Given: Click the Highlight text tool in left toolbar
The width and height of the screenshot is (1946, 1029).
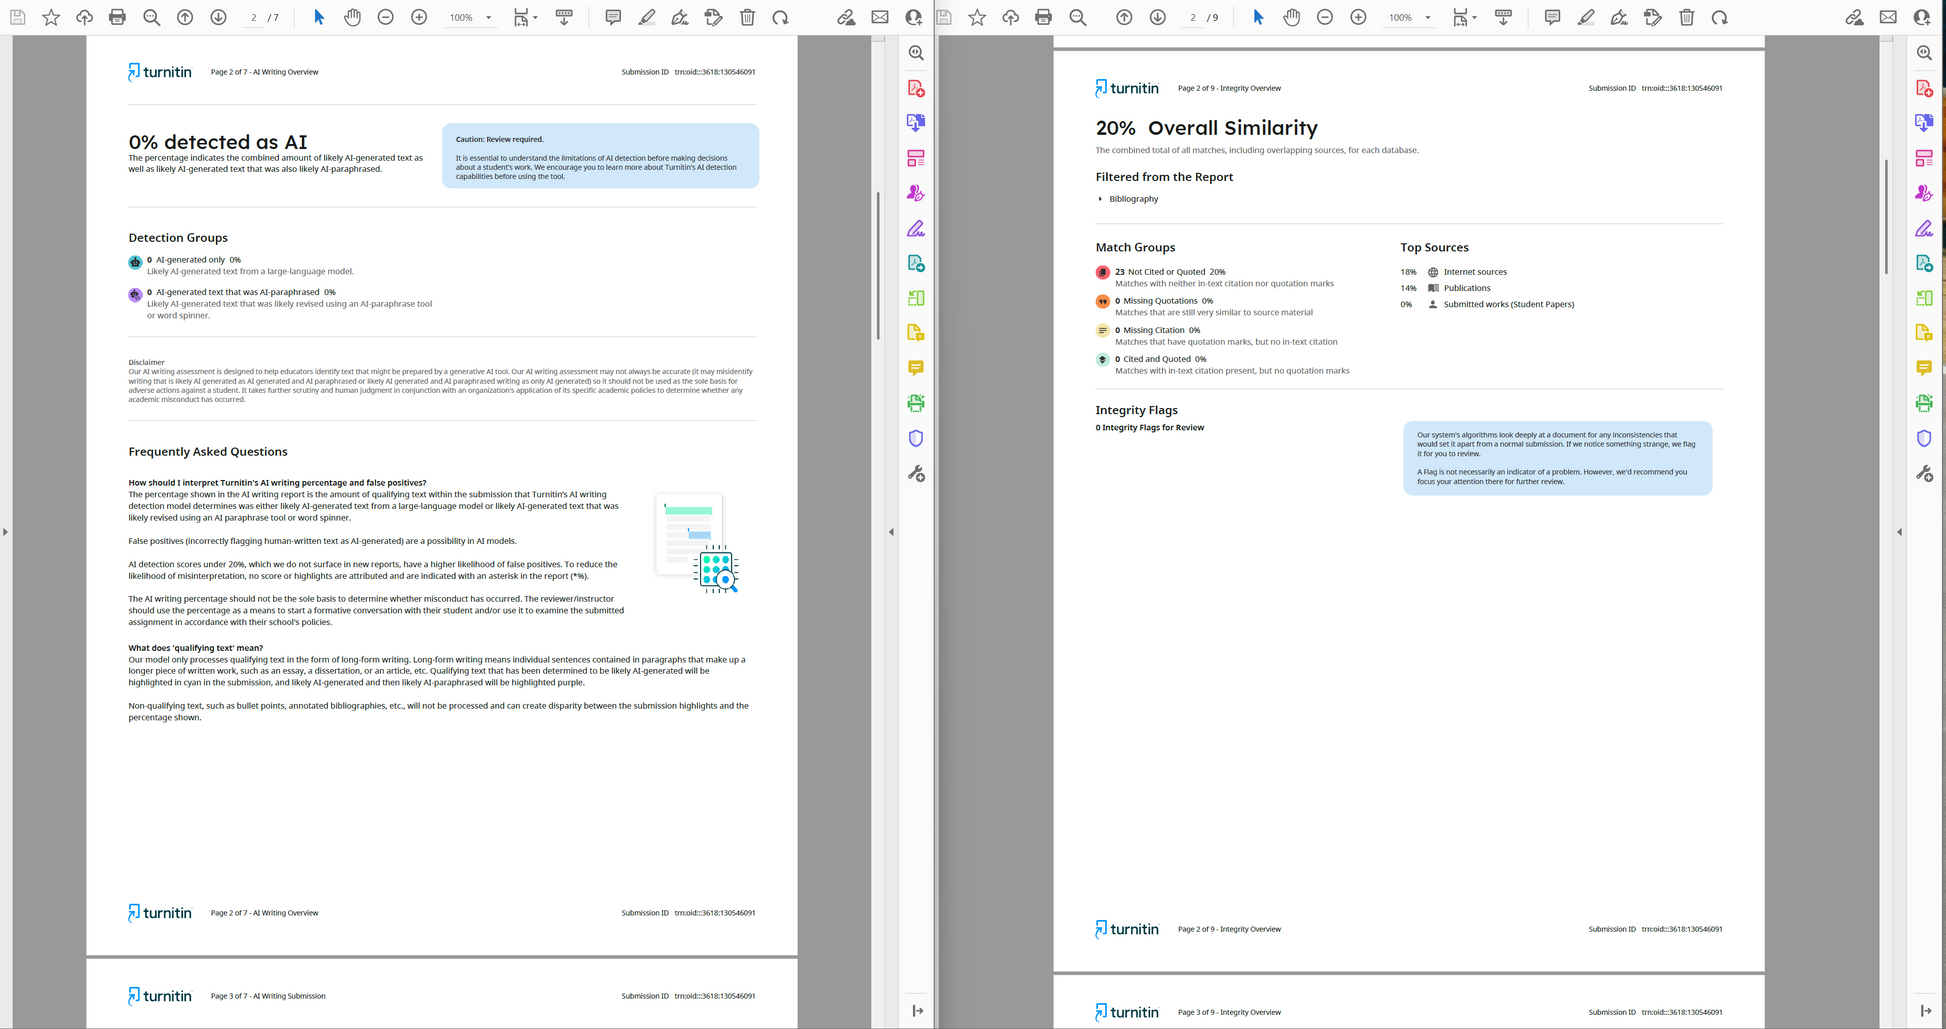Looking at the screenshot, I should point(647,17).
